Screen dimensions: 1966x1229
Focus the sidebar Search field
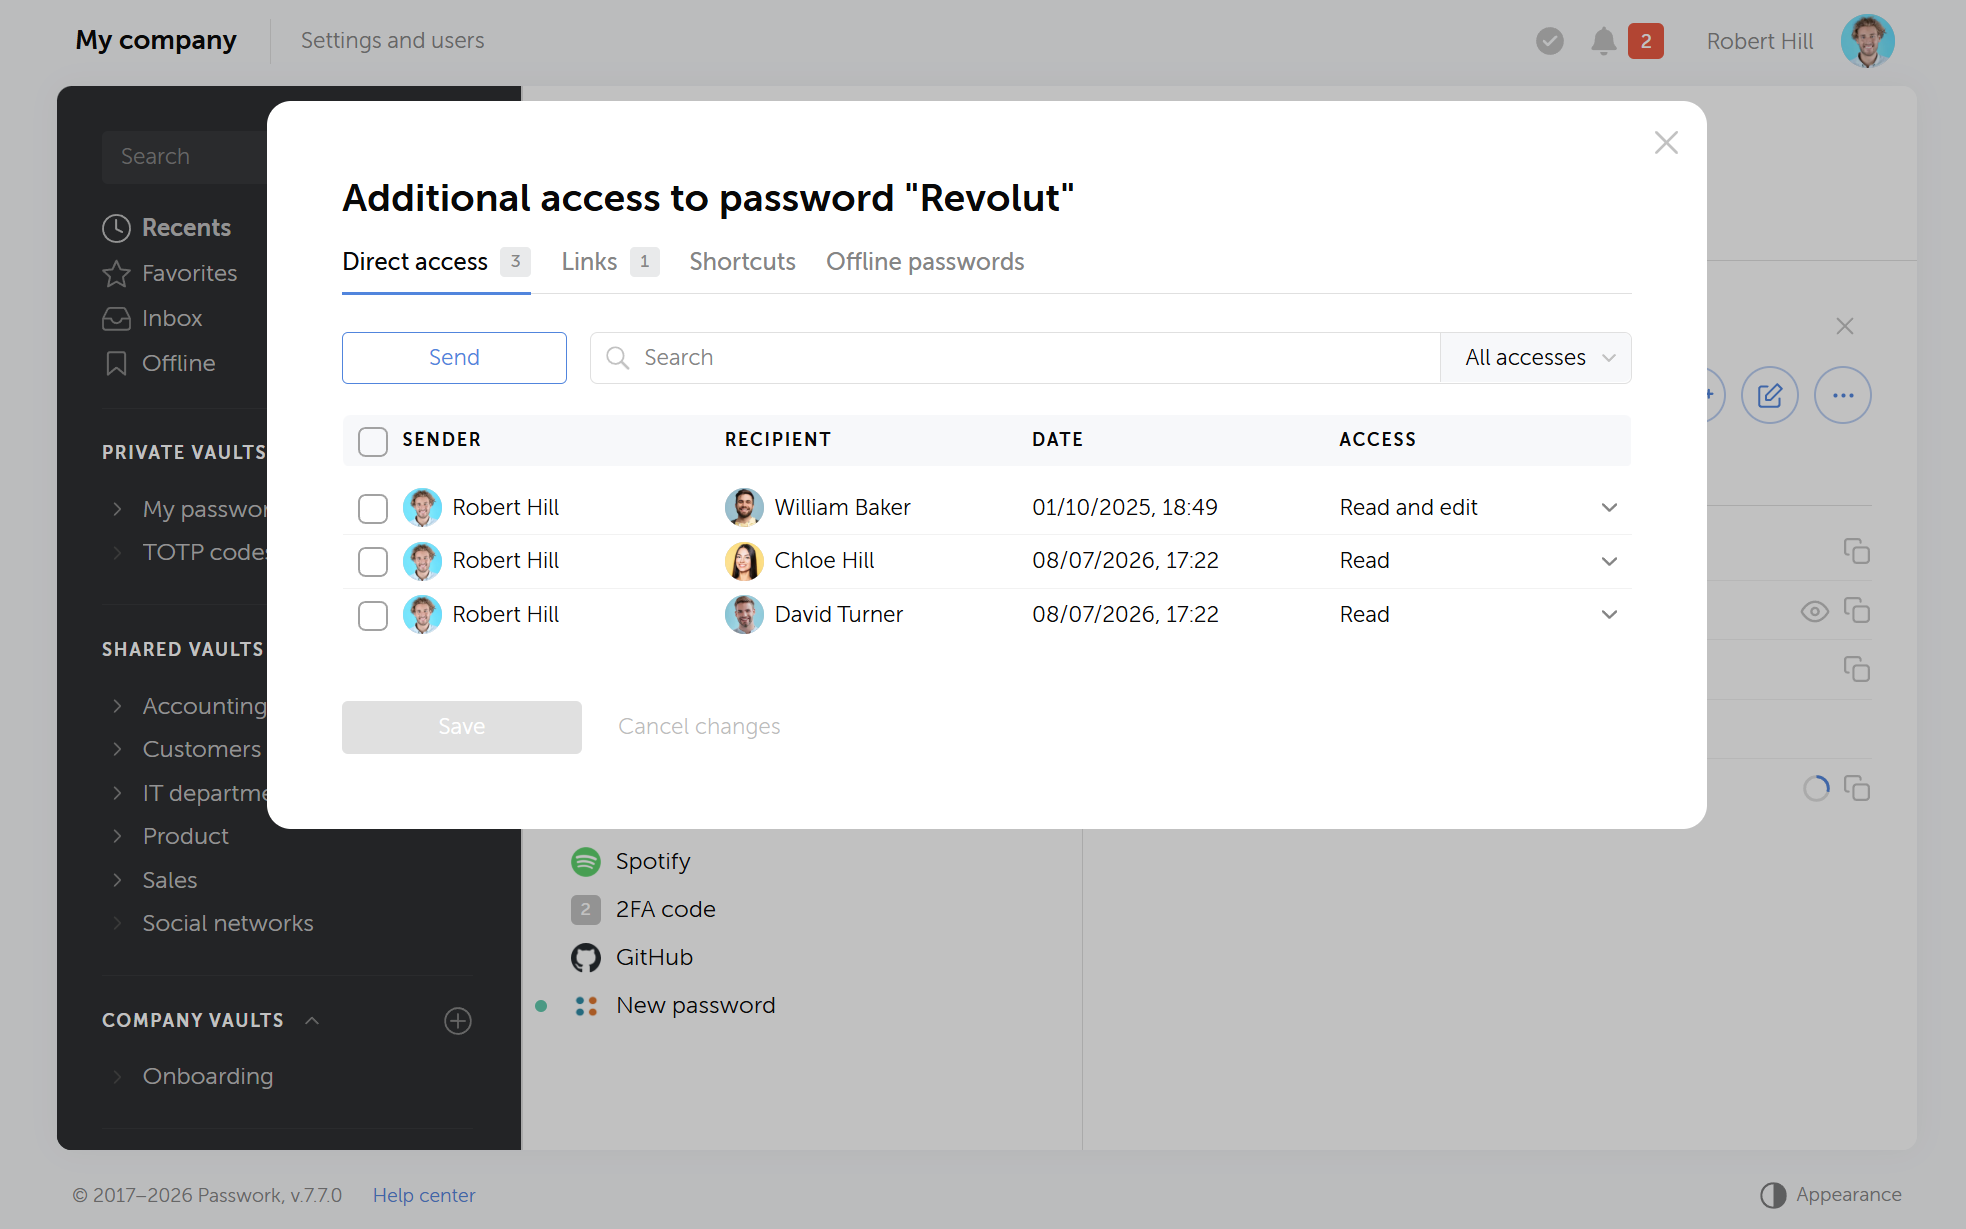click(185, 157)
